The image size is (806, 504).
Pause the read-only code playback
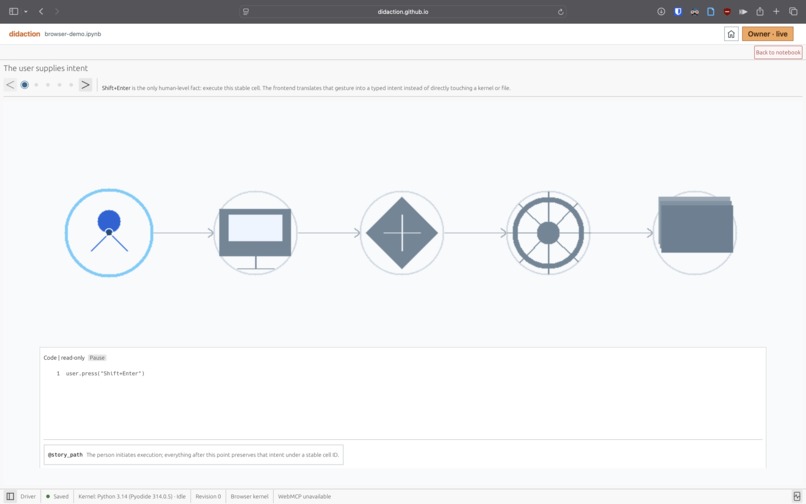tap(97, 357)
